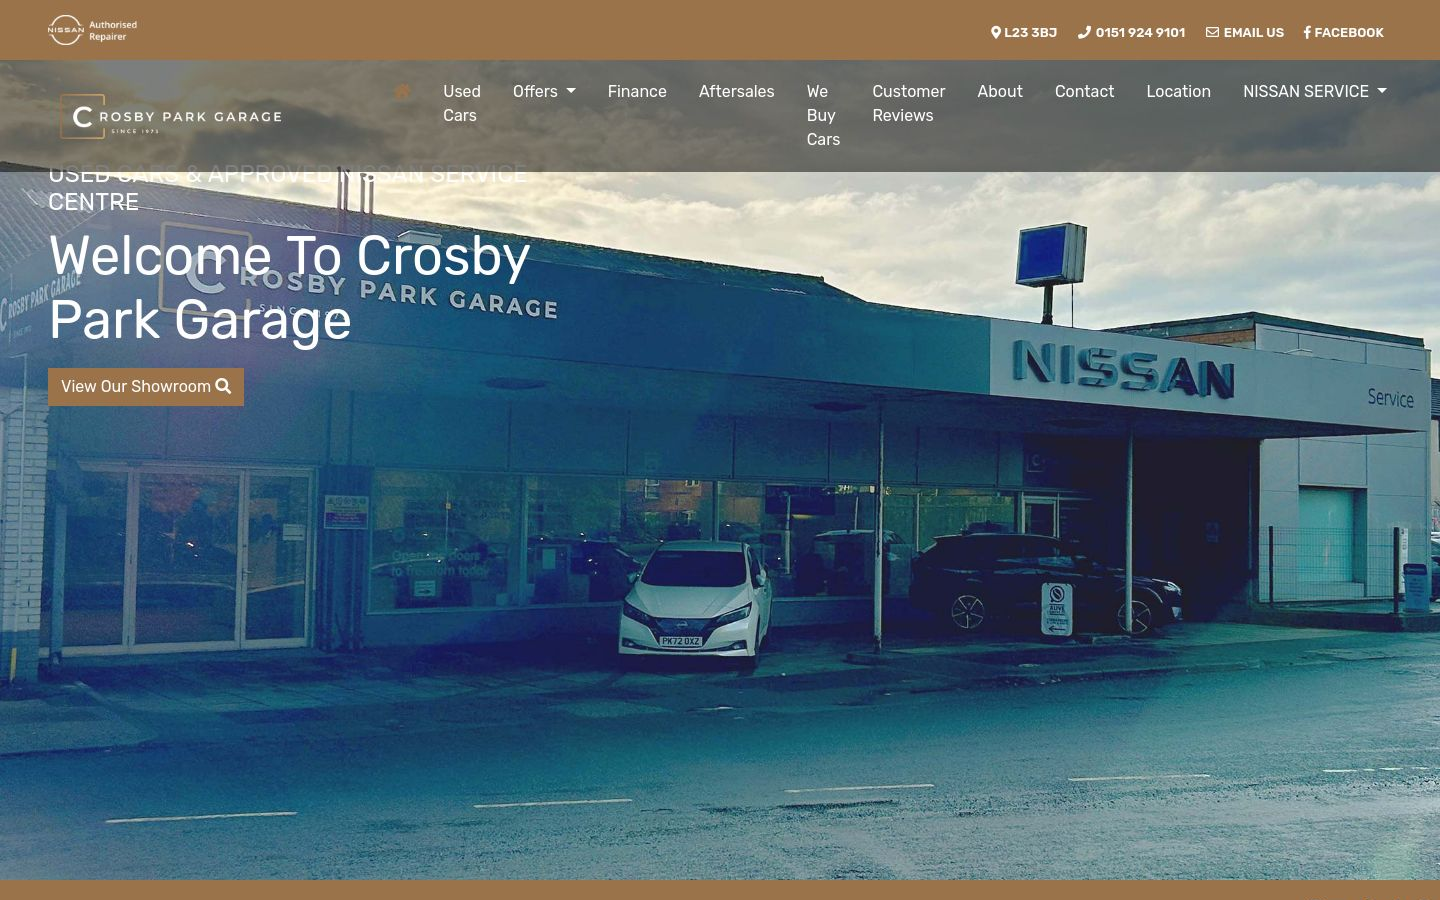This screenshot has width=1440, height=900.
Task: Open the Used Cars page
Action: 462,103
